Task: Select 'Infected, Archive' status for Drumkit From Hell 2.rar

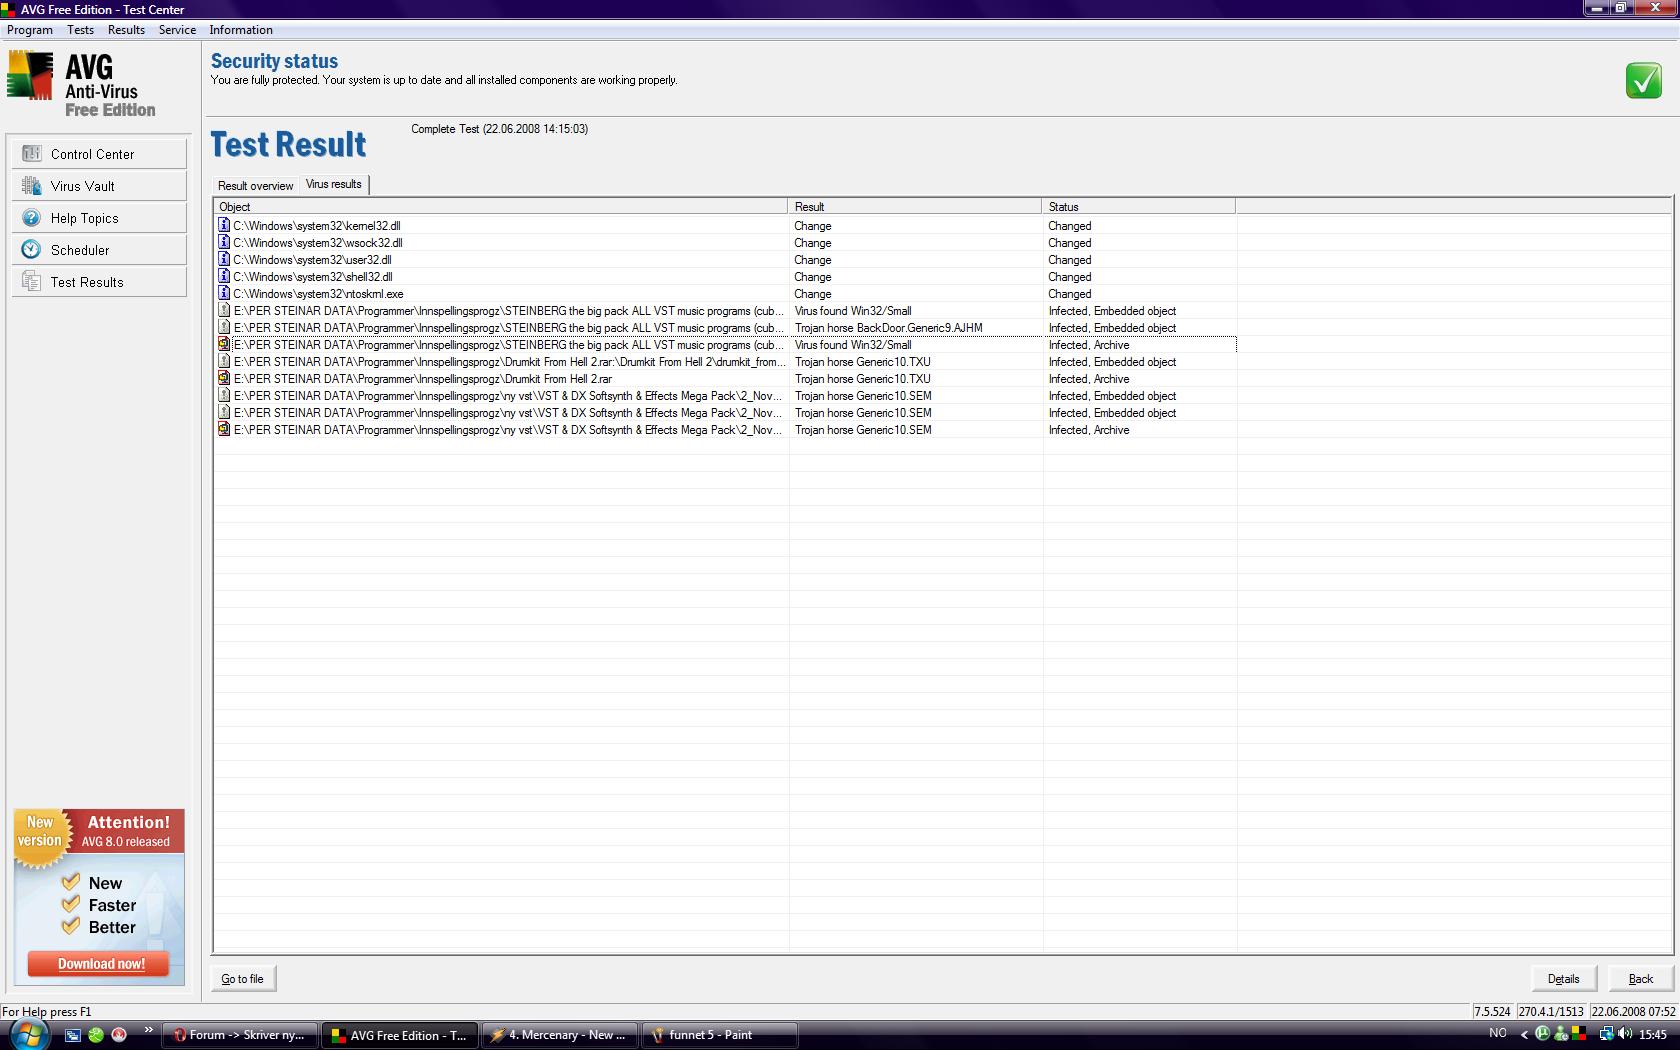Action: click(1089, 379)
